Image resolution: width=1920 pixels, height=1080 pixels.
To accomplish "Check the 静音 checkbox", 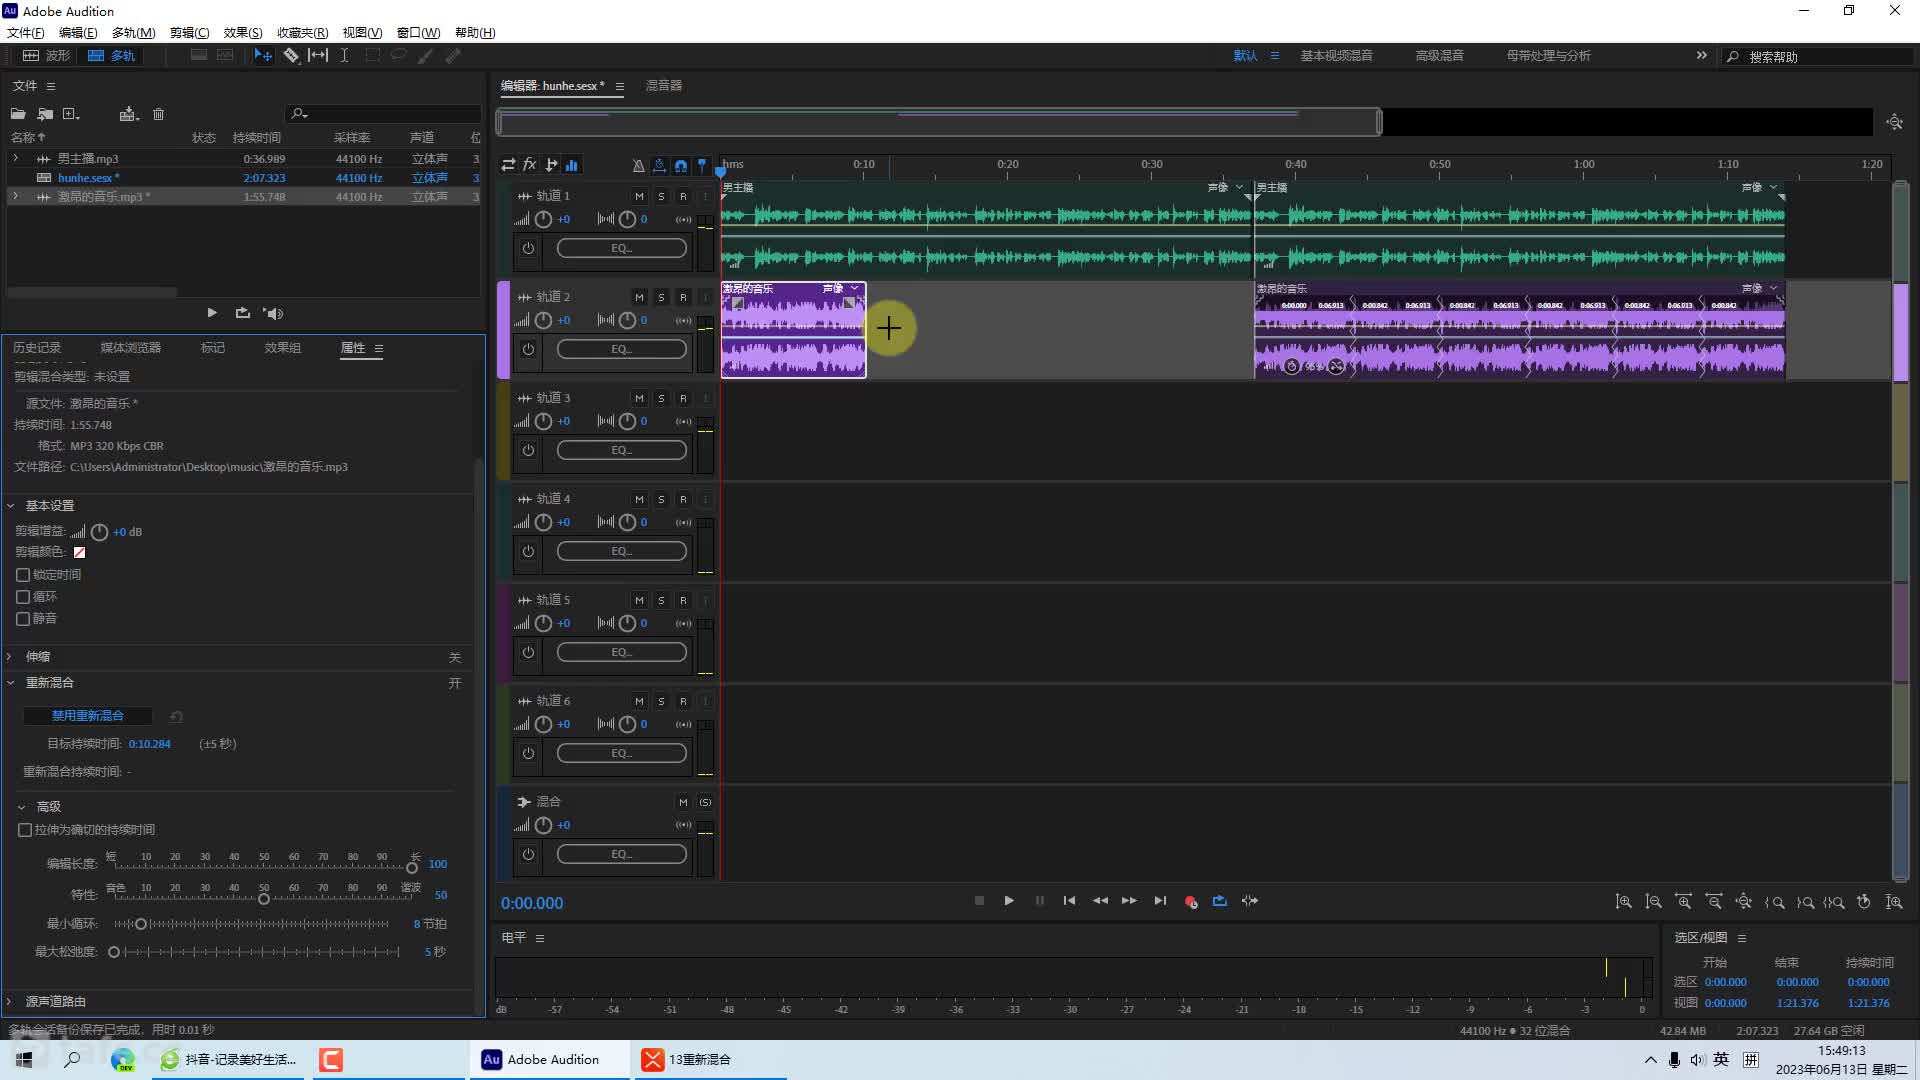I will tap(23, 619).
